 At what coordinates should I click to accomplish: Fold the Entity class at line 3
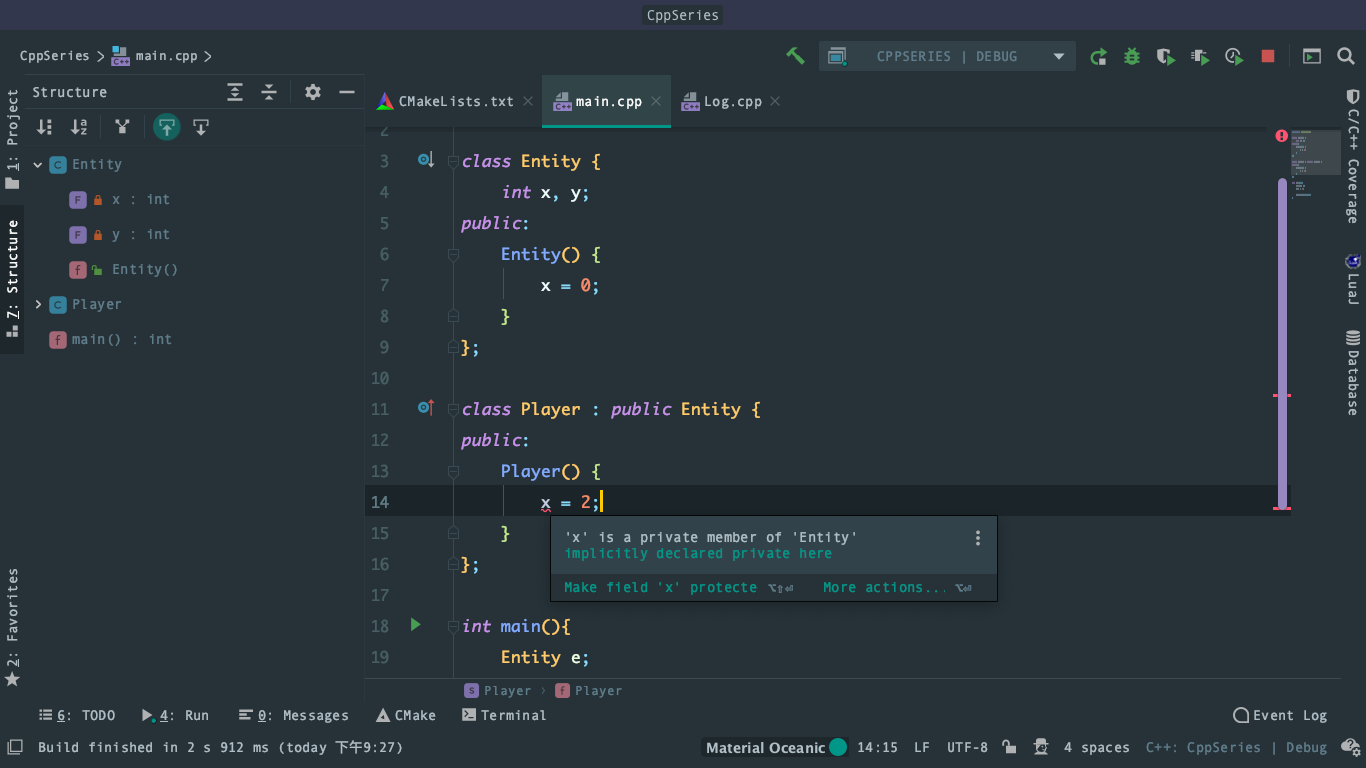(453, 161)
